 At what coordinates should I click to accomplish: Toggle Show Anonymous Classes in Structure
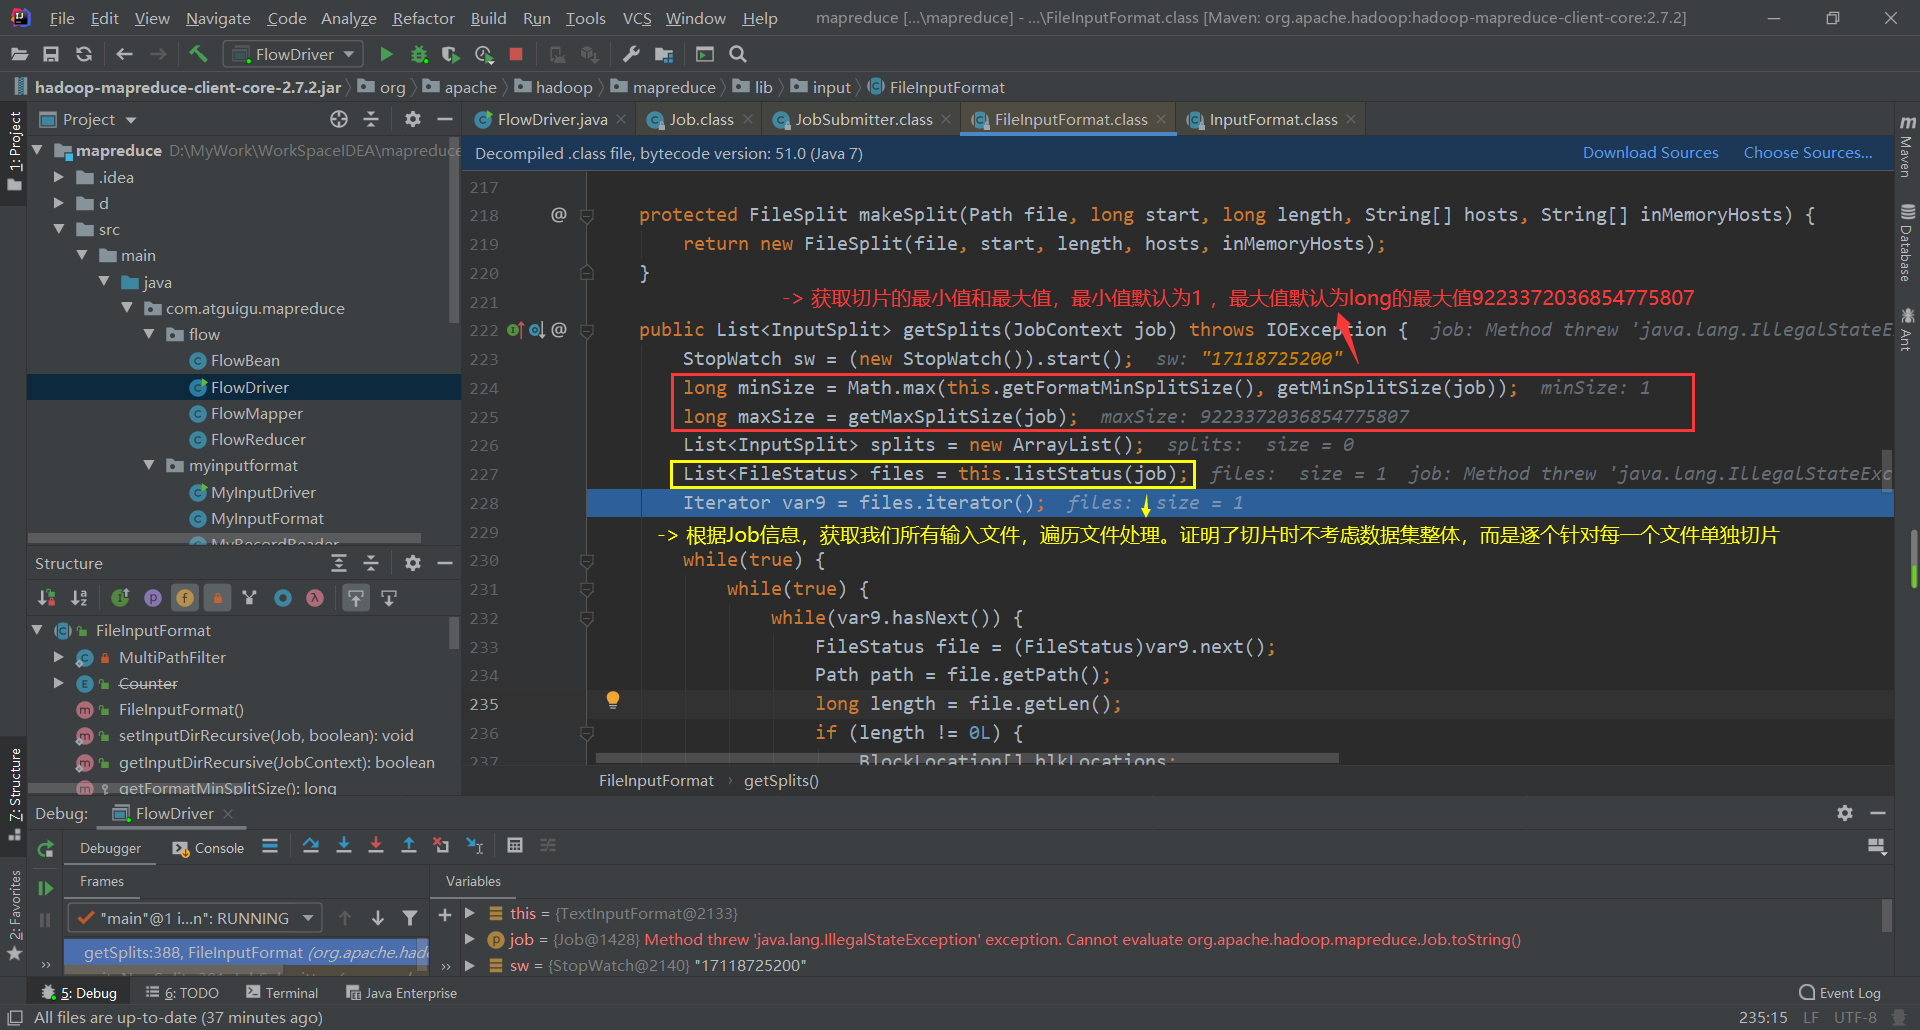coord(283,598)
